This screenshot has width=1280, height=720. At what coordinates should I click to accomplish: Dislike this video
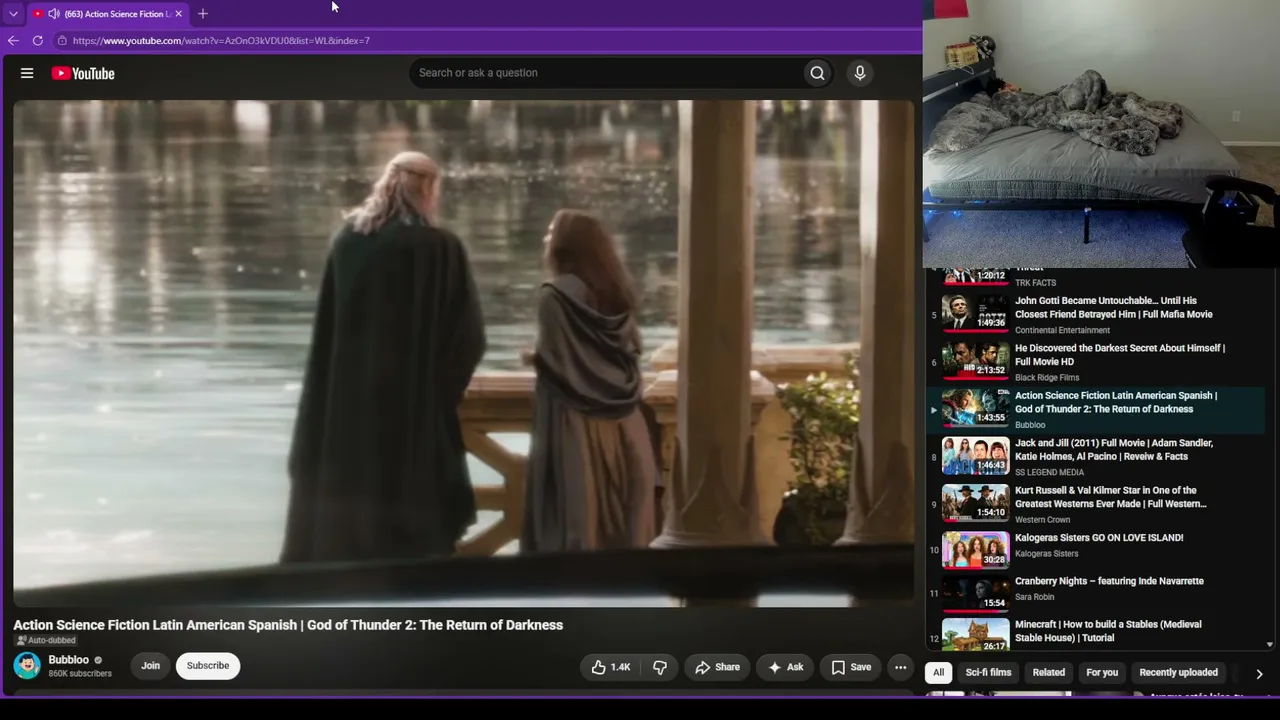(x=660, y=667)
